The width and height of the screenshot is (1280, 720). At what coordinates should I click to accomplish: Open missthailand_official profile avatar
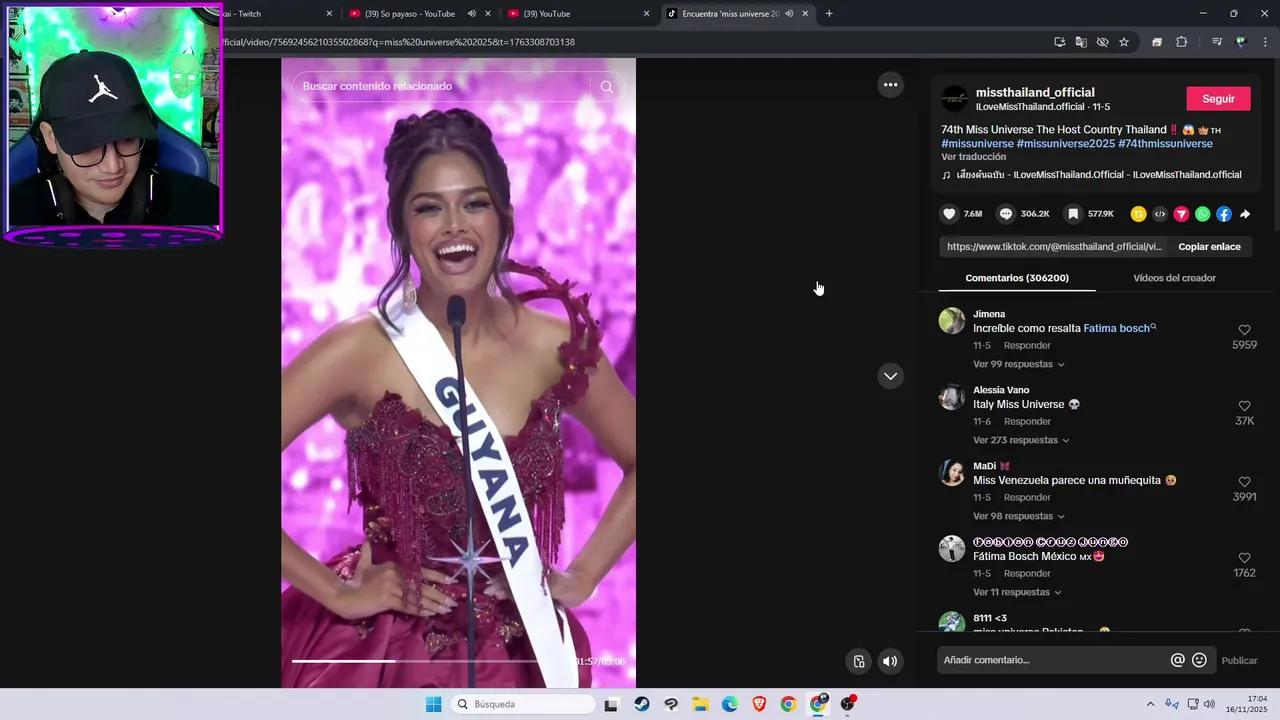click(955, 99)
